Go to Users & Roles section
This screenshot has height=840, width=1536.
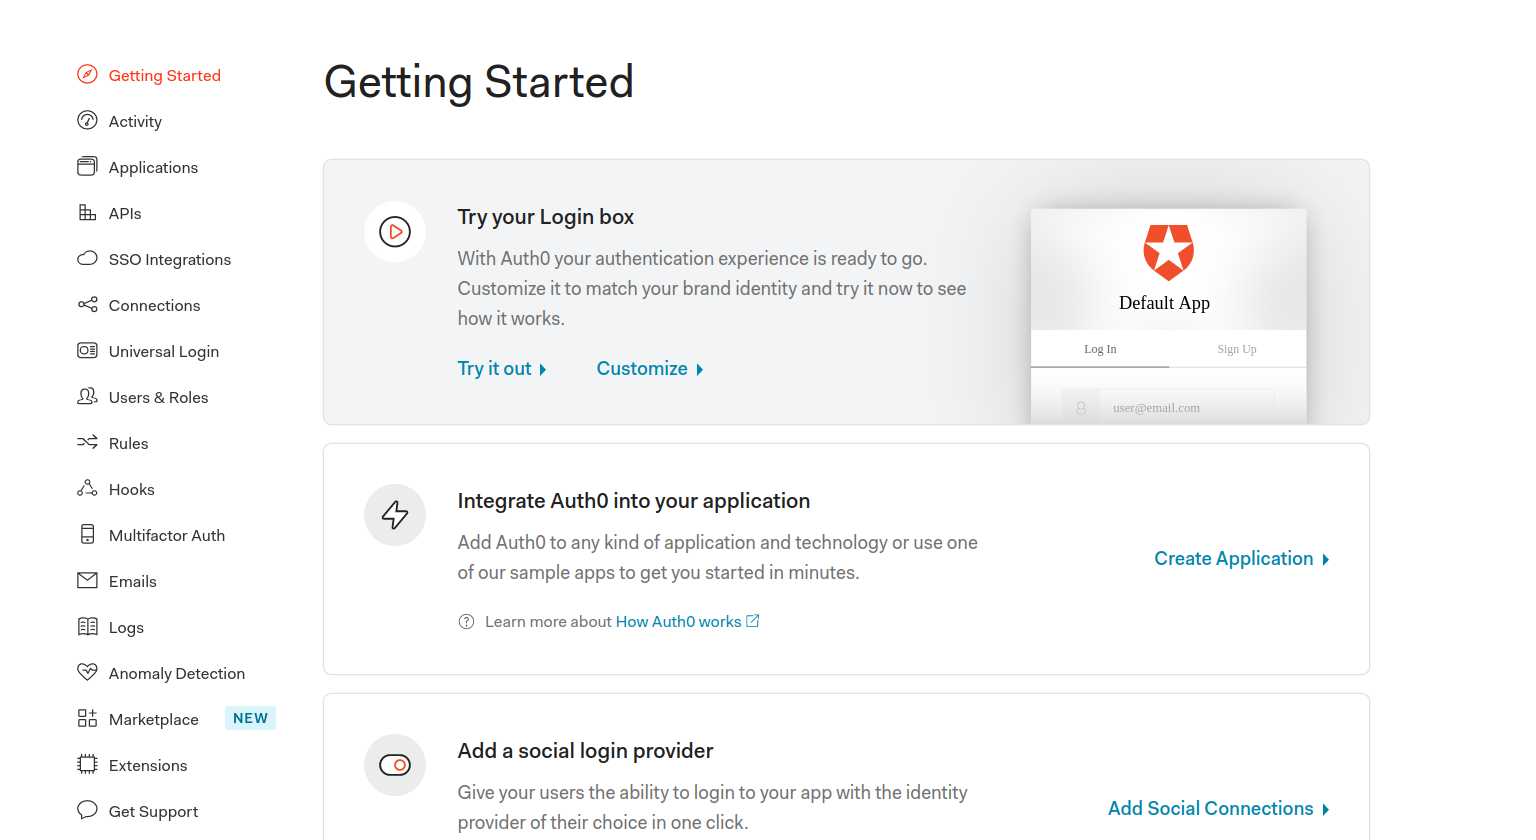158,397
